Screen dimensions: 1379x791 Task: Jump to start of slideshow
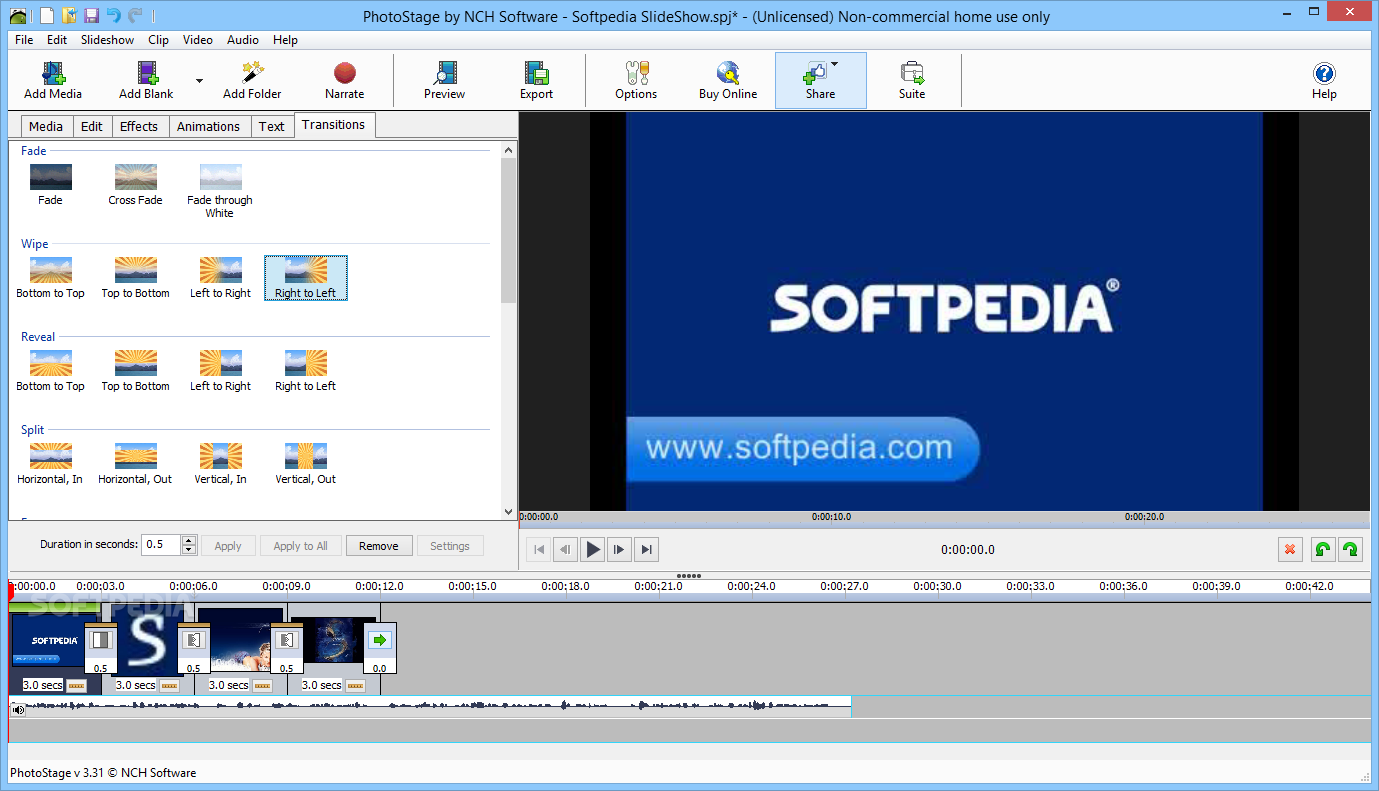click(538, 549)
